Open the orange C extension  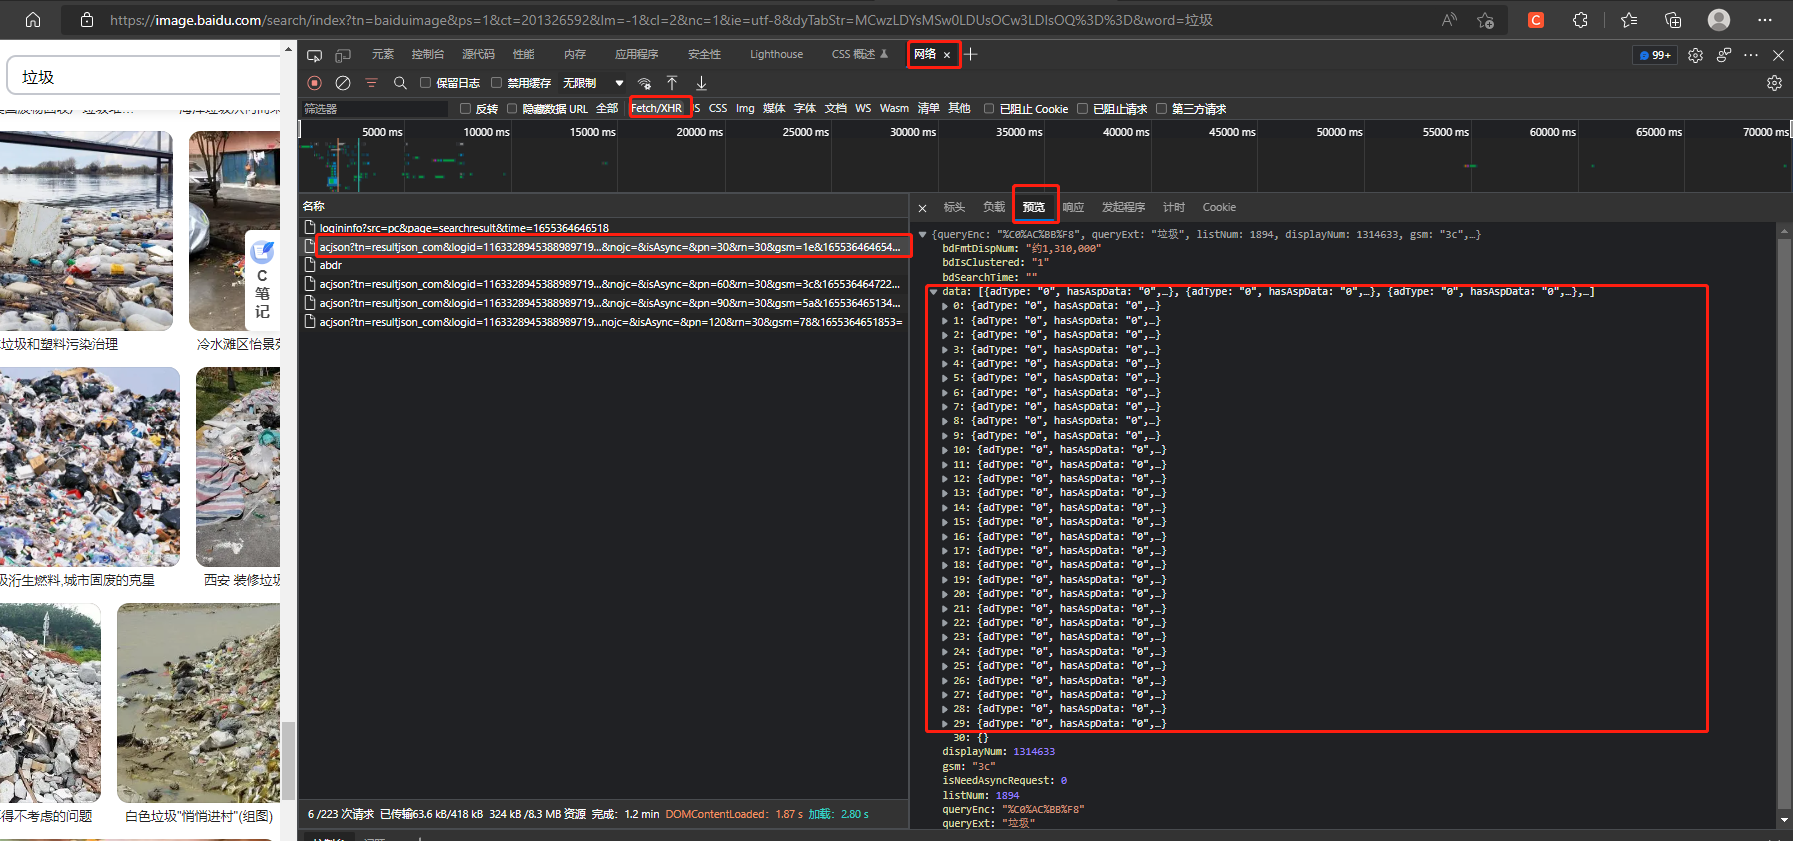tap(1536, 19)
